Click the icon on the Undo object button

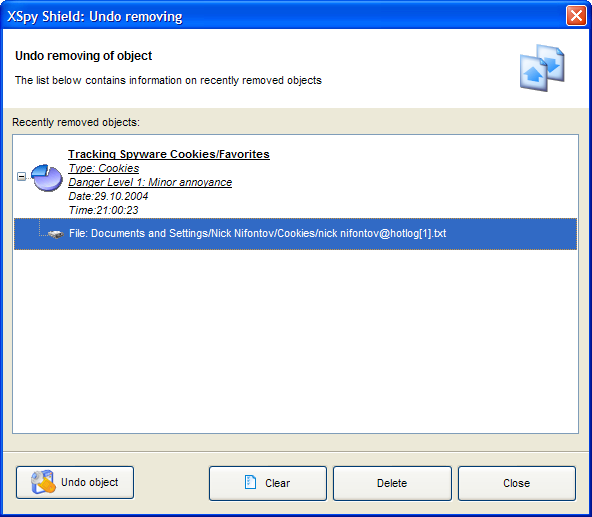43,482
